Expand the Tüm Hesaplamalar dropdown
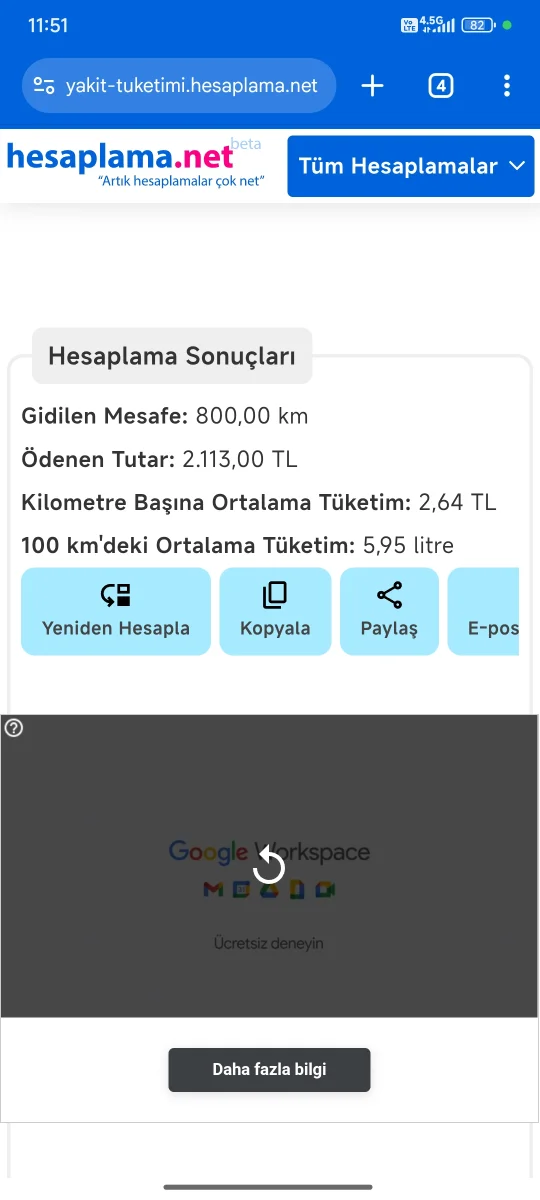Viewport: 540px width, 1200px height. 411,166
